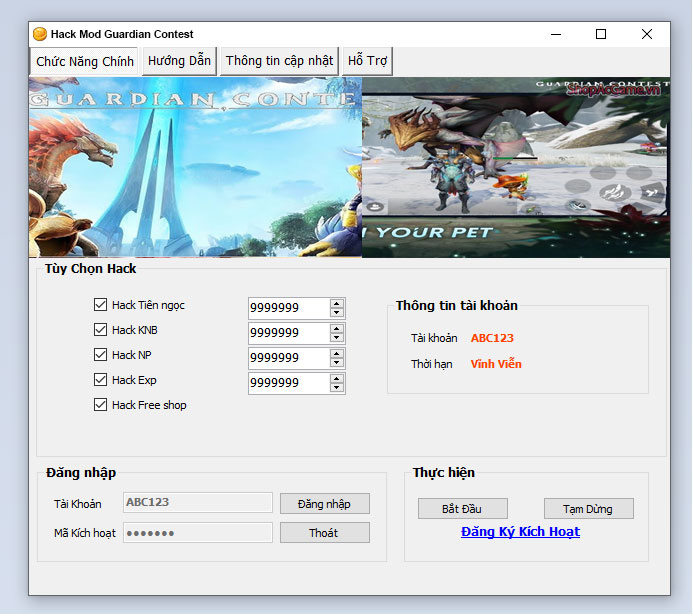Decrease the Hack Tiên ngọc value with down arrow
The image size is (693, 616).
337,313
